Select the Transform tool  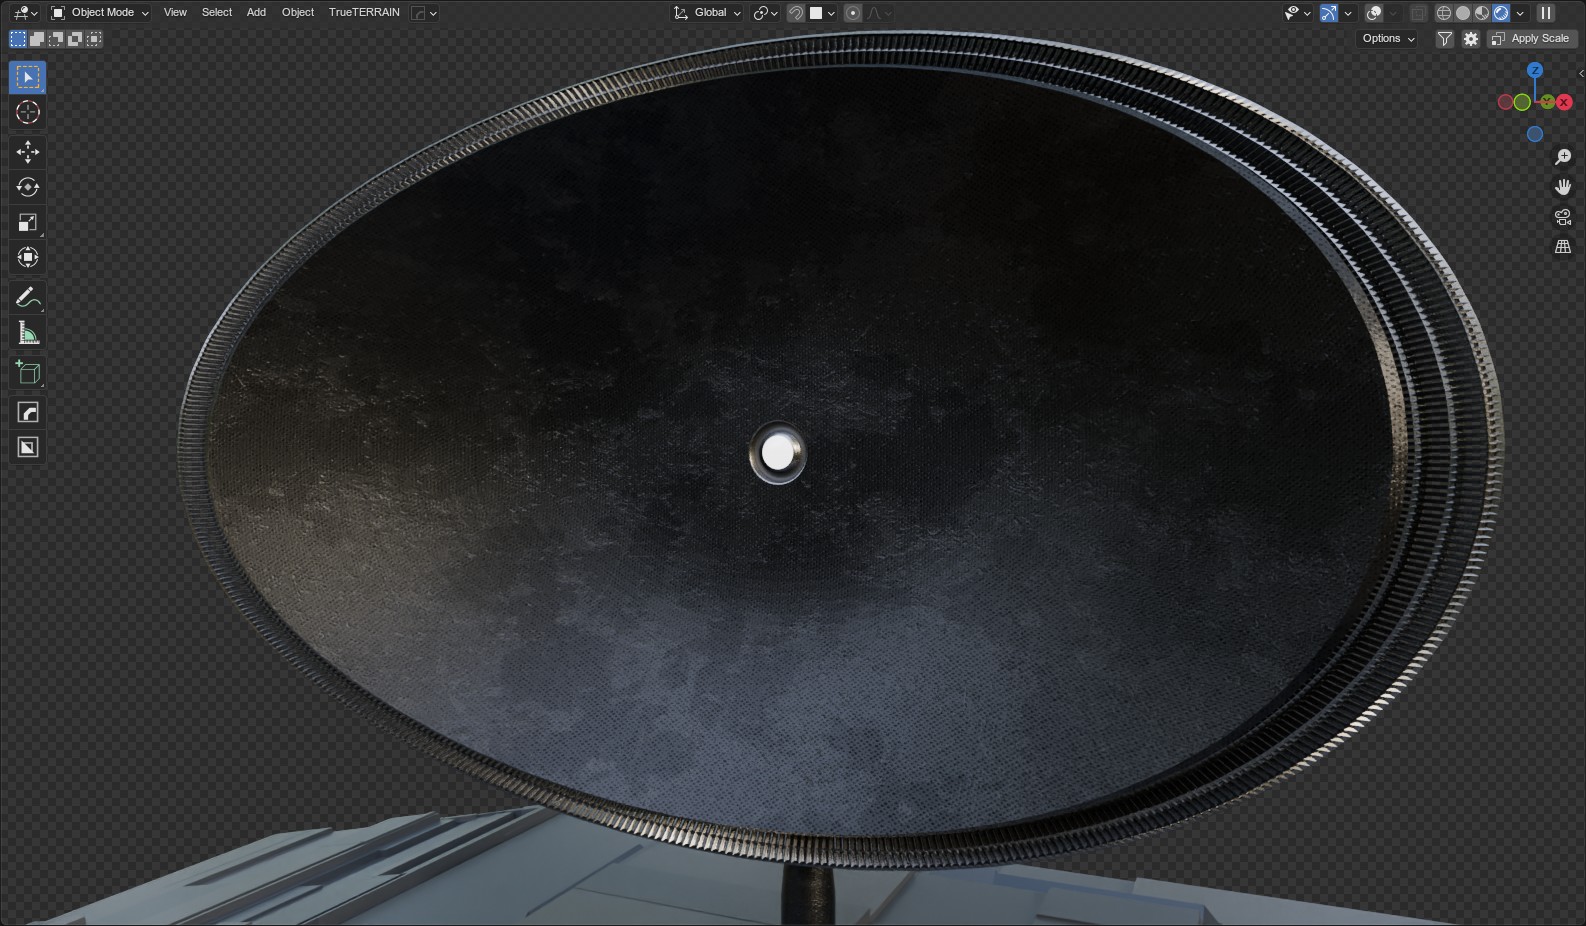[x=28, y=257]
